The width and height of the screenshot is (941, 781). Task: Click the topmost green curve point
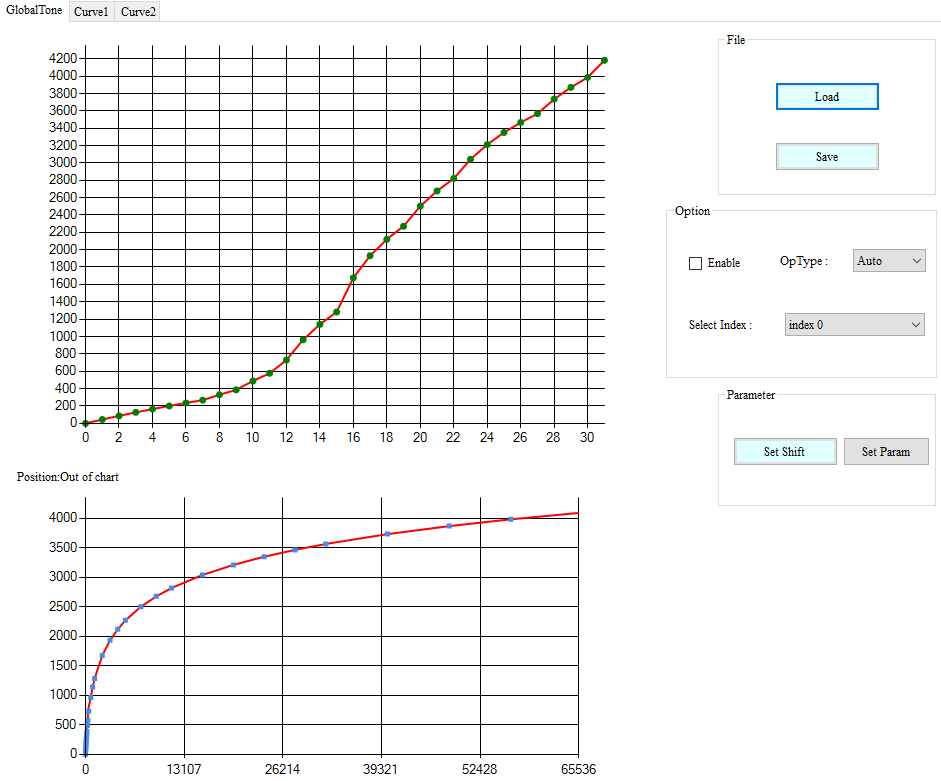603,60
